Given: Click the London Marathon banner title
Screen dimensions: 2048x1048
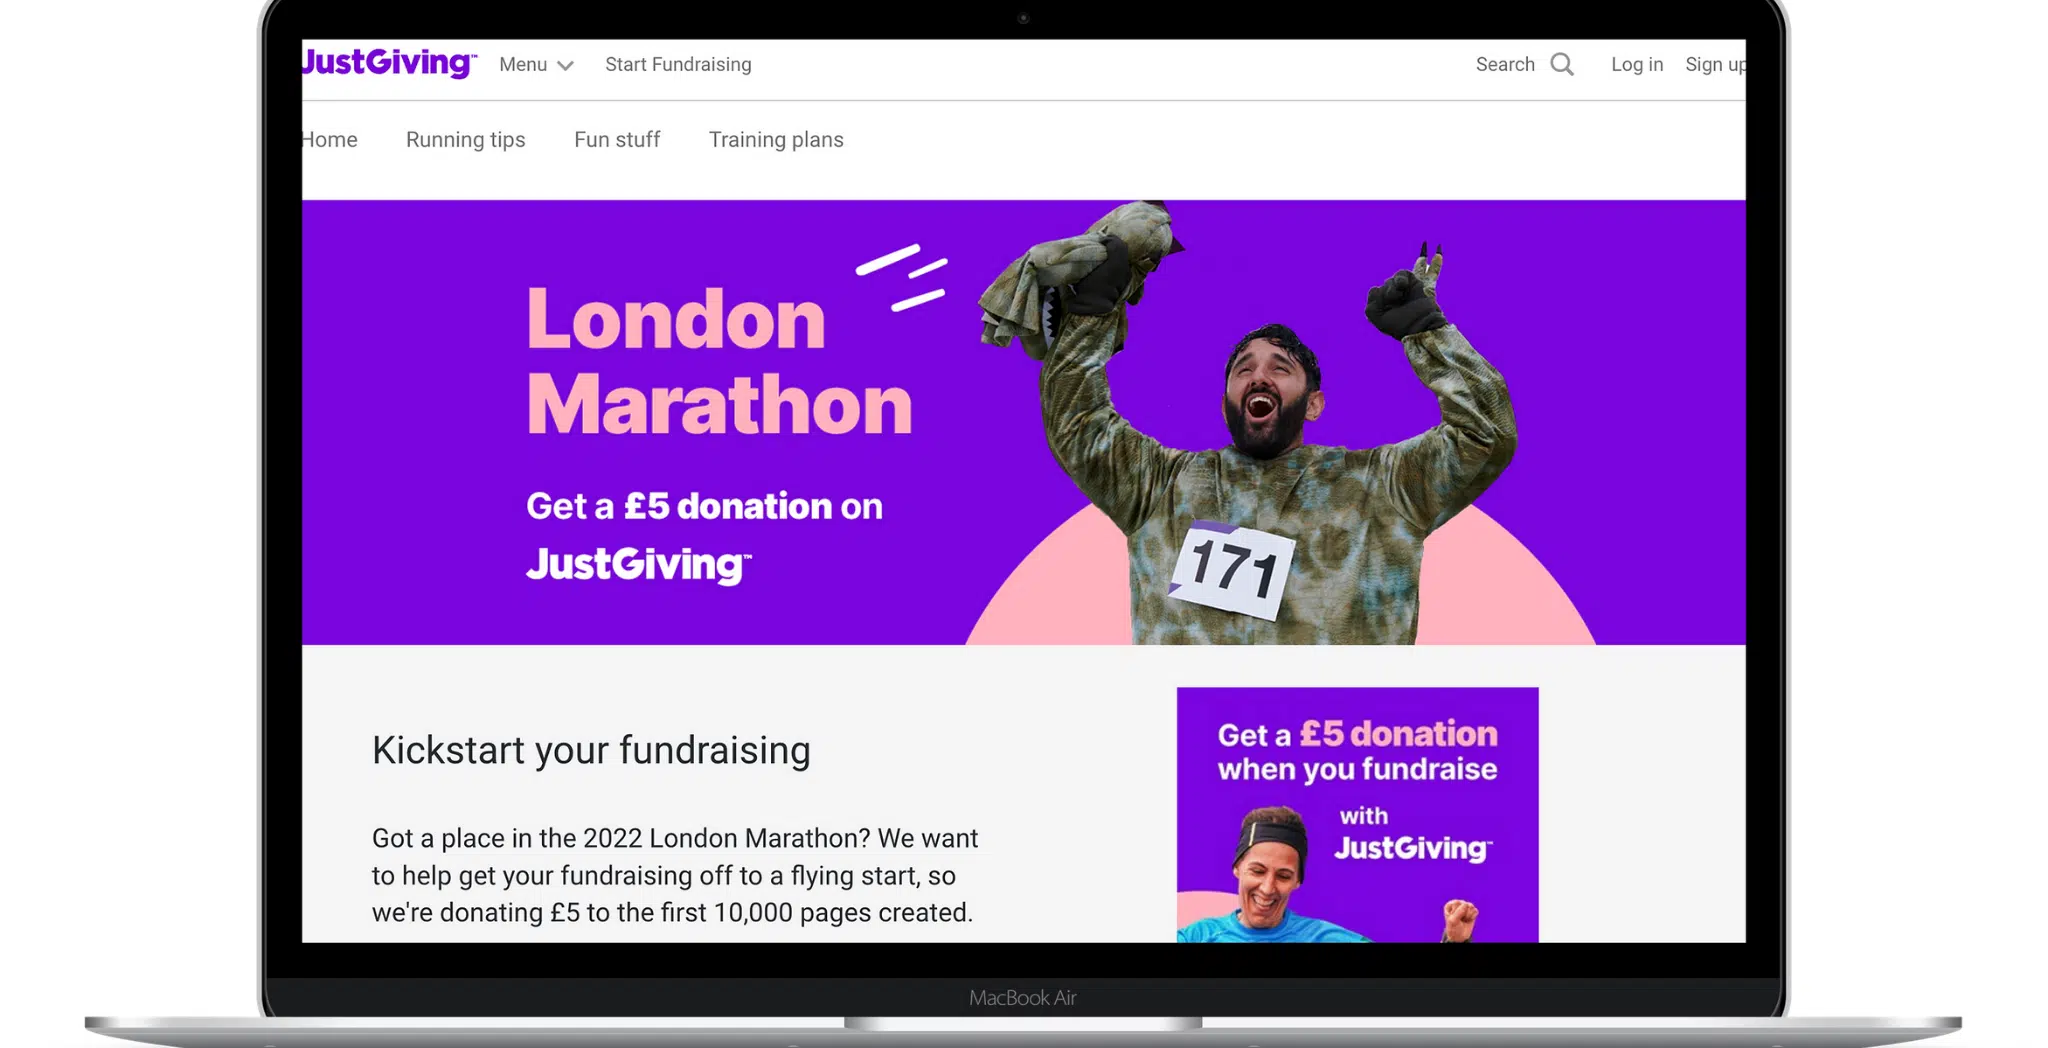Looking at the screenshot, I should pos(719,362).
